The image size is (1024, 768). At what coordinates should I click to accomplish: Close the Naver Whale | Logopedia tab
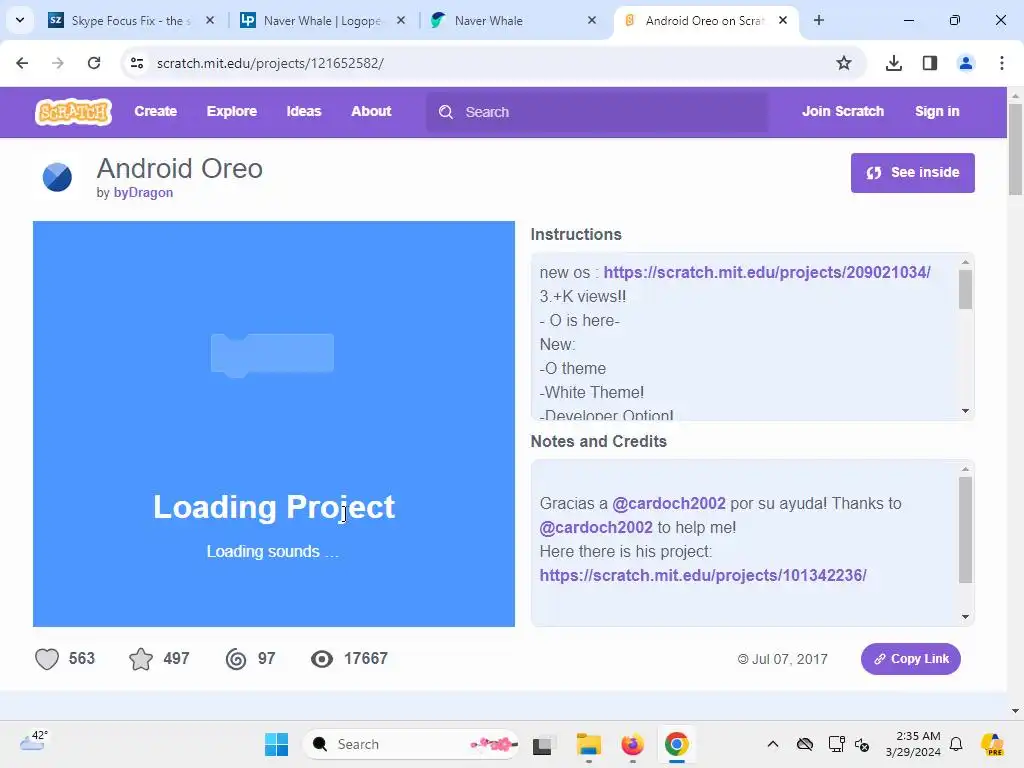[401, 20]
